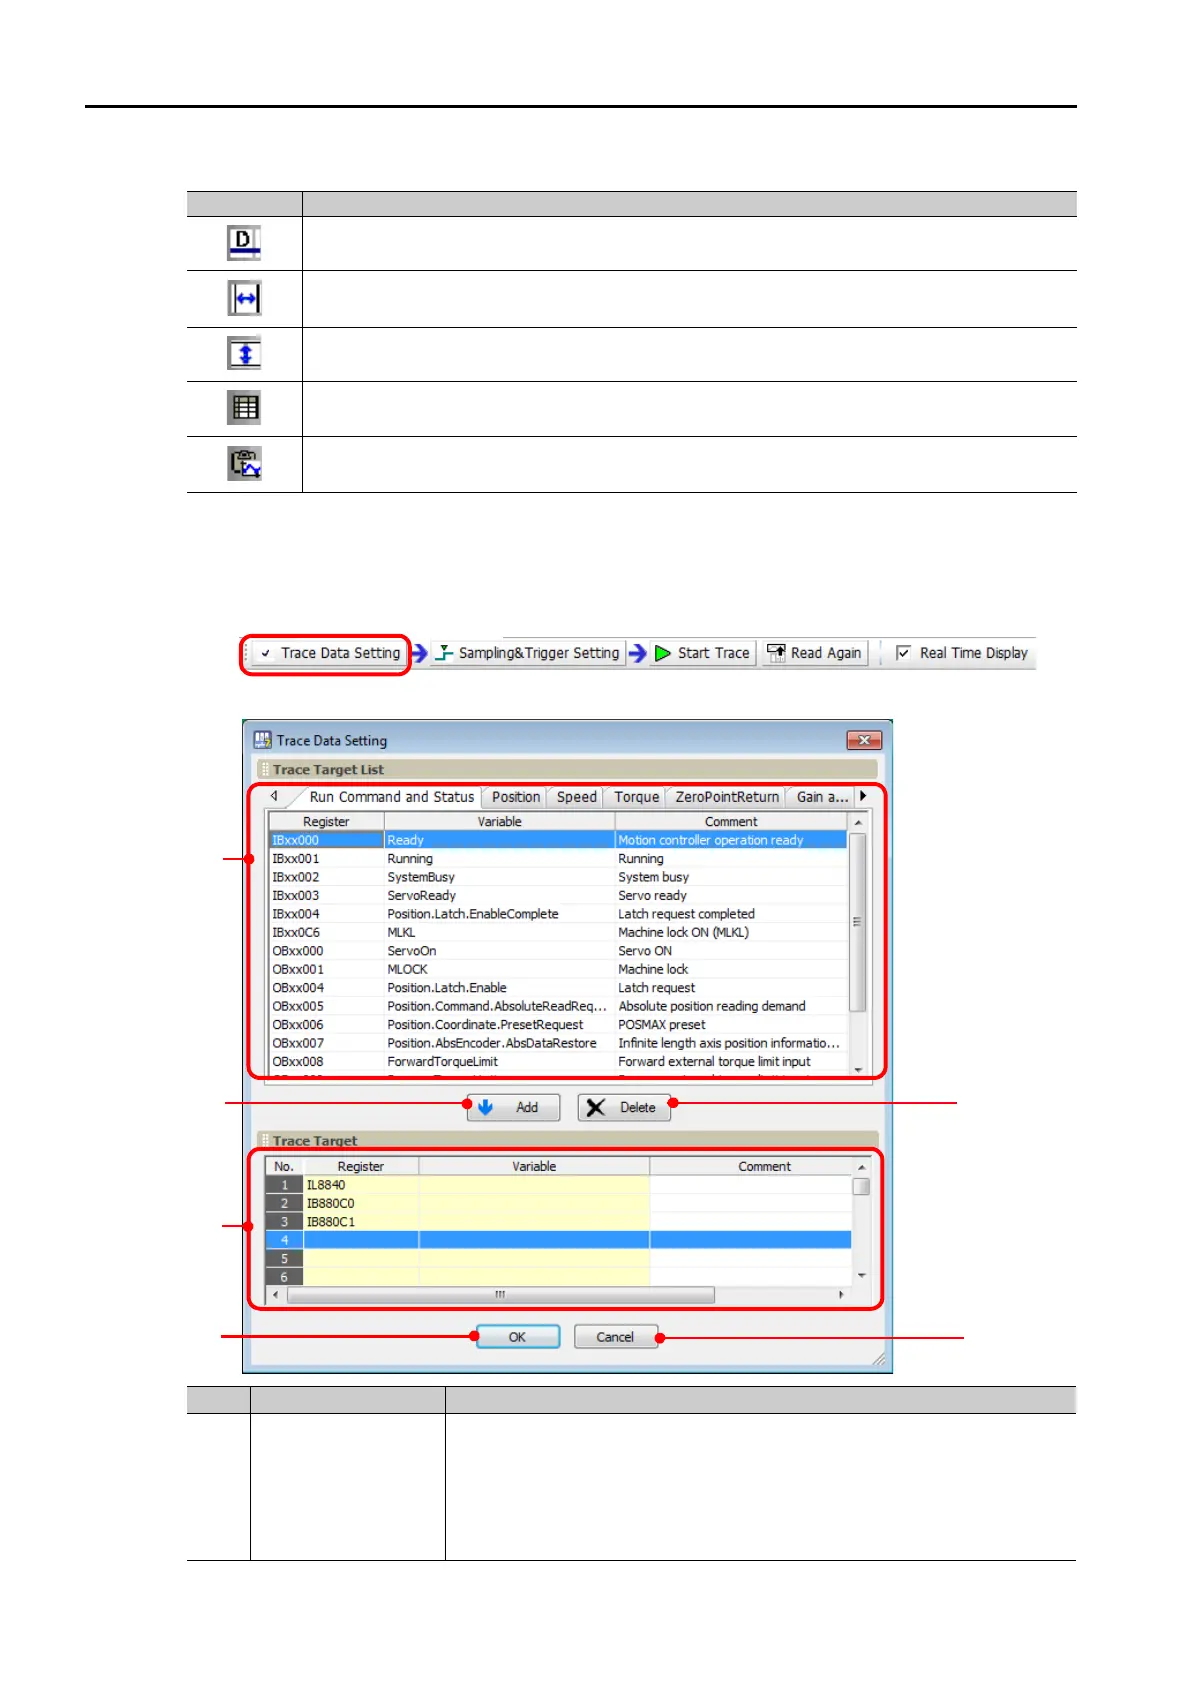Viewport: 1190px width, 1684px height.
Task: Switch to the Torque tab
Action: pyautogui.click(x=636, y=797)
